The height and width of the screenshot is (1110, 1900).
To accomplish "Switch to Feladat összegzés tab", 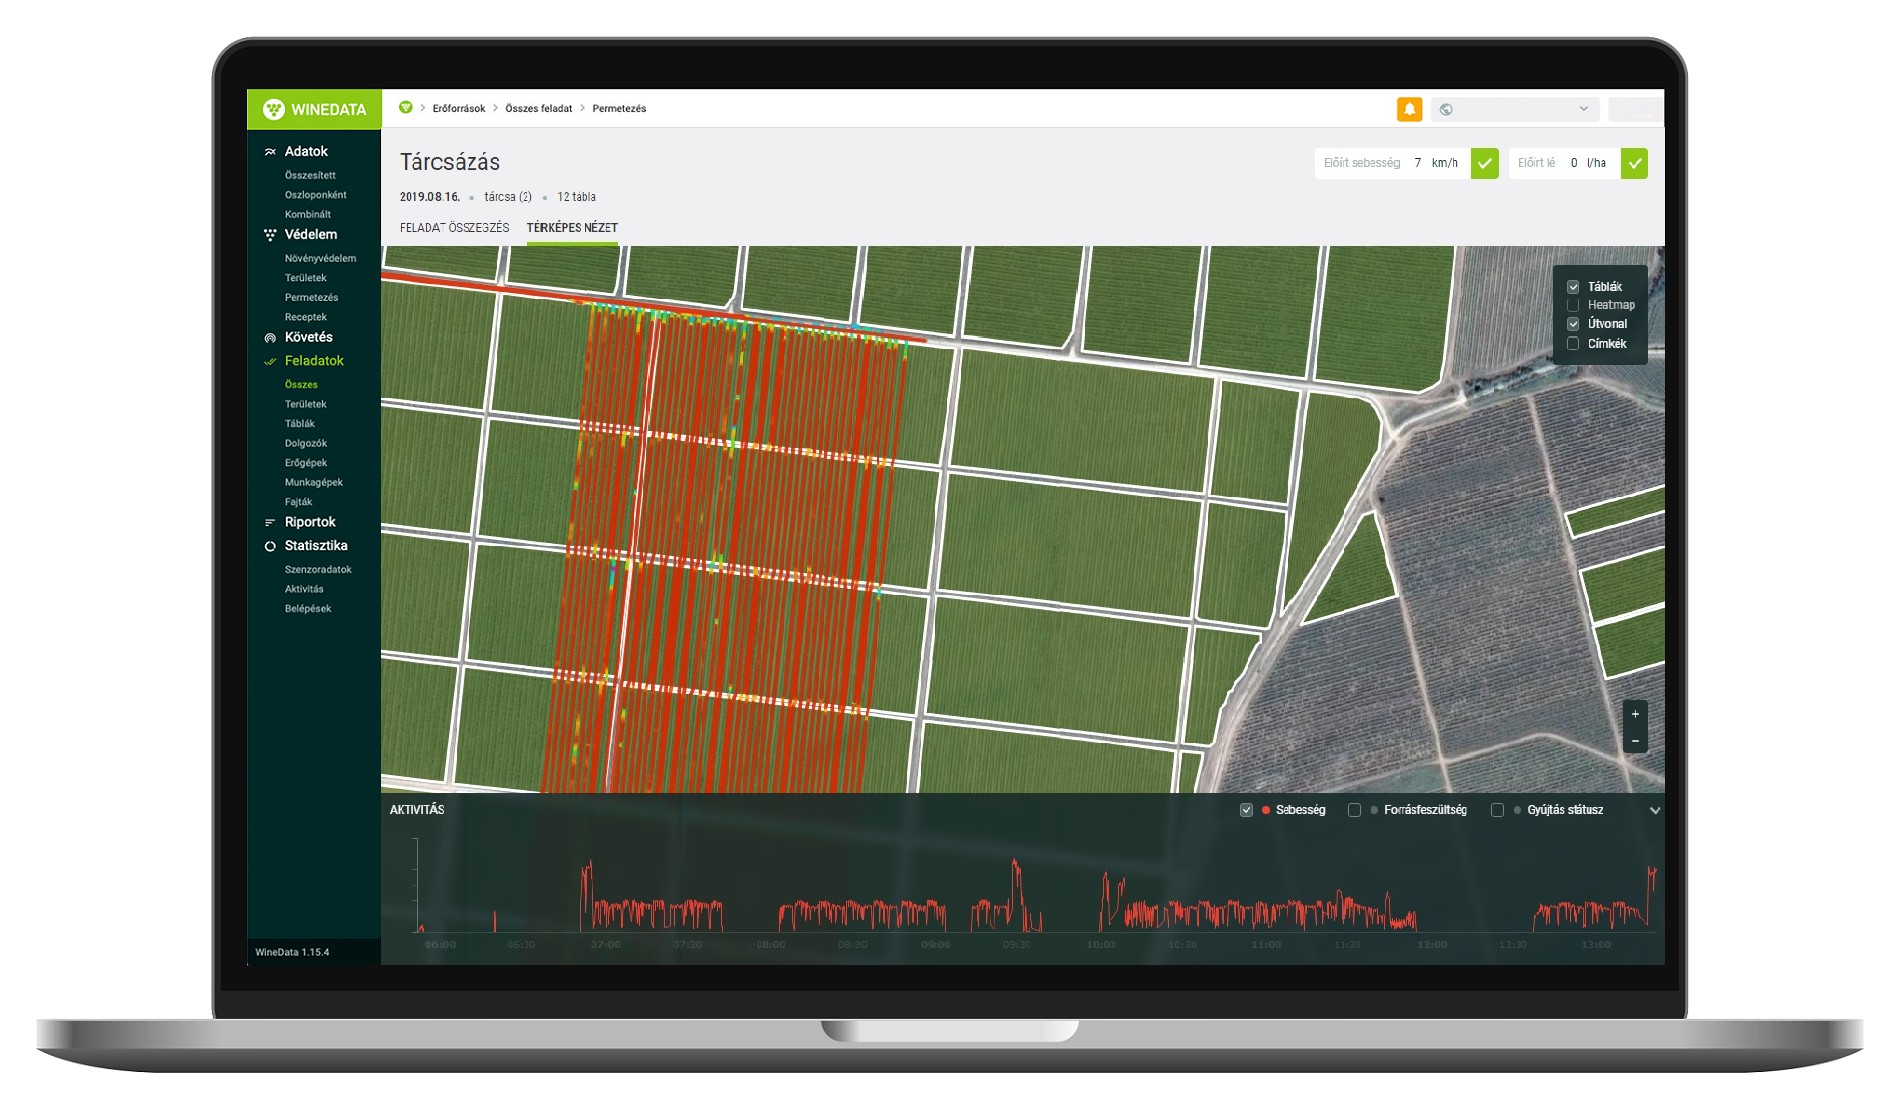I will click(x=454, y=228).
